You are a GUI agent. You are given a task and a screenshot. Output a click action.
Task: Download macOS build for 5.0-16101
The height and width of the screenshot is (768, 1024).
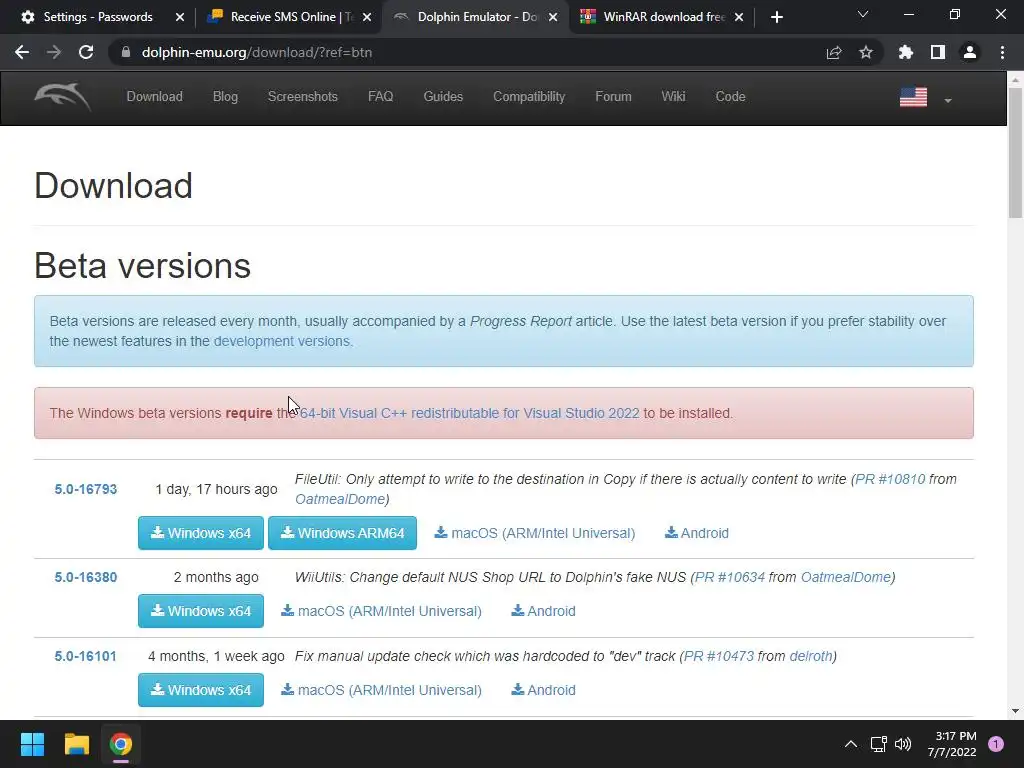tap(381, 690)
